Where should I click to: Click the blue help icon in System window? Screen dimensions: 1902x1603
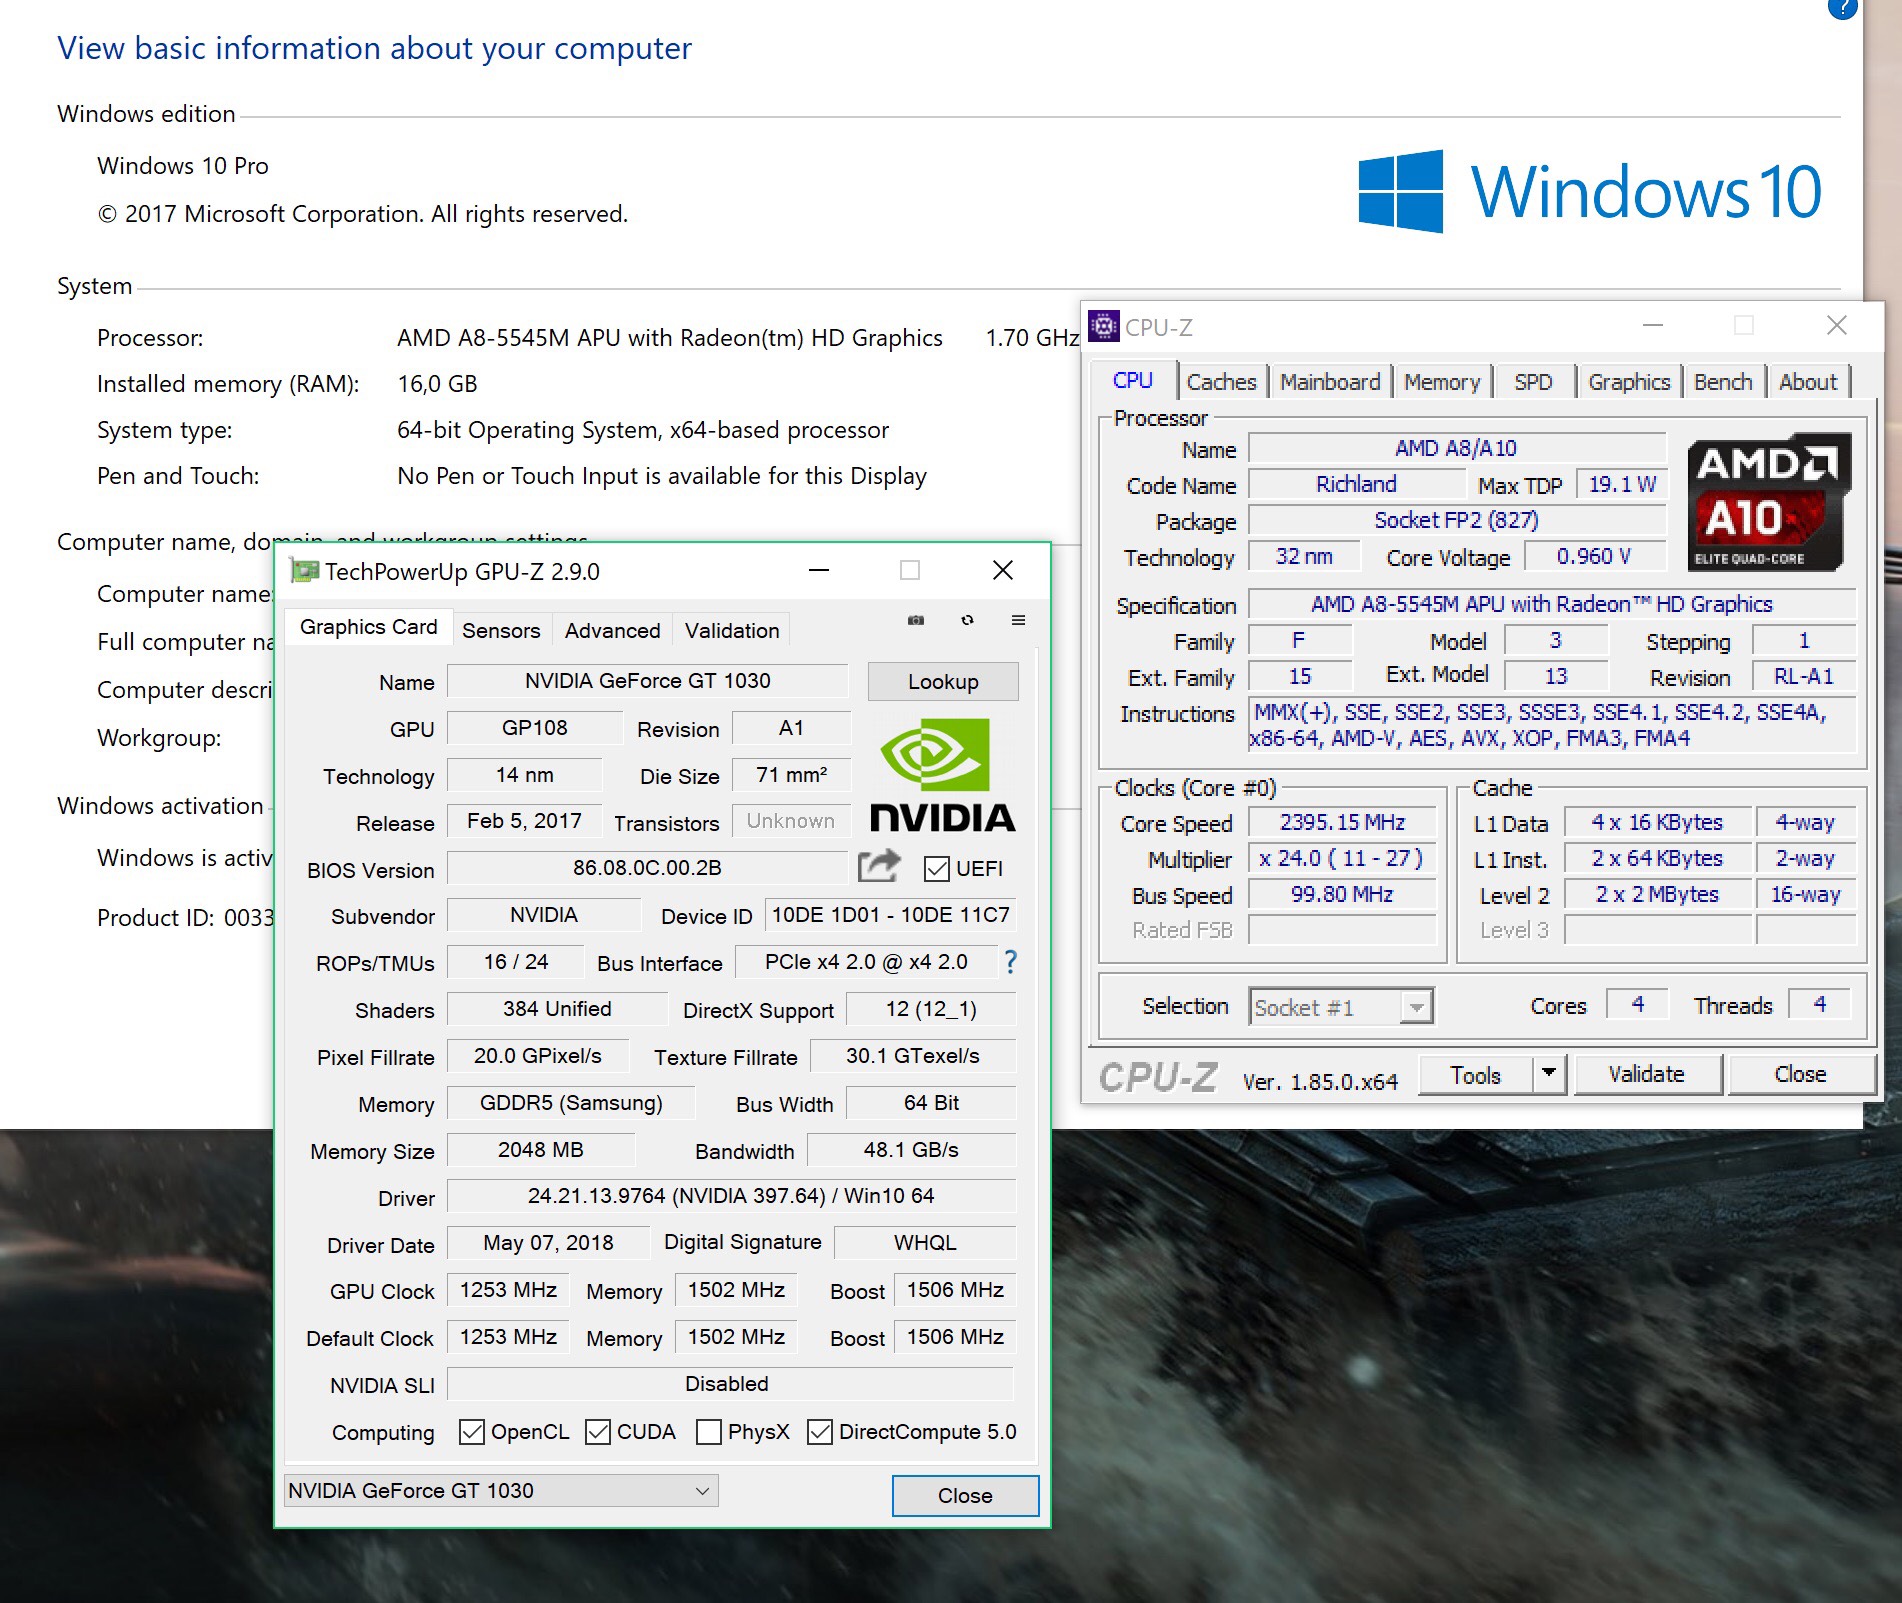1841,8
